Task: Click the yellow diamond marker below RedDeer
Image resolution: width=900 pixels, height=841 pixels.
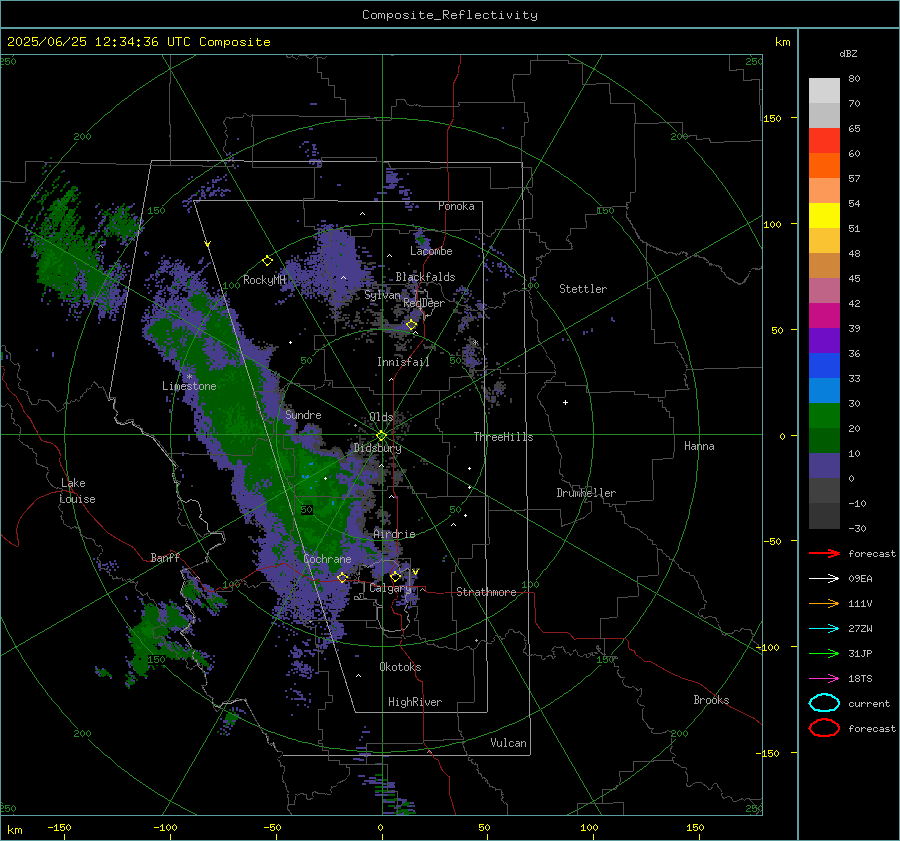Action: [x=411, y=325]
